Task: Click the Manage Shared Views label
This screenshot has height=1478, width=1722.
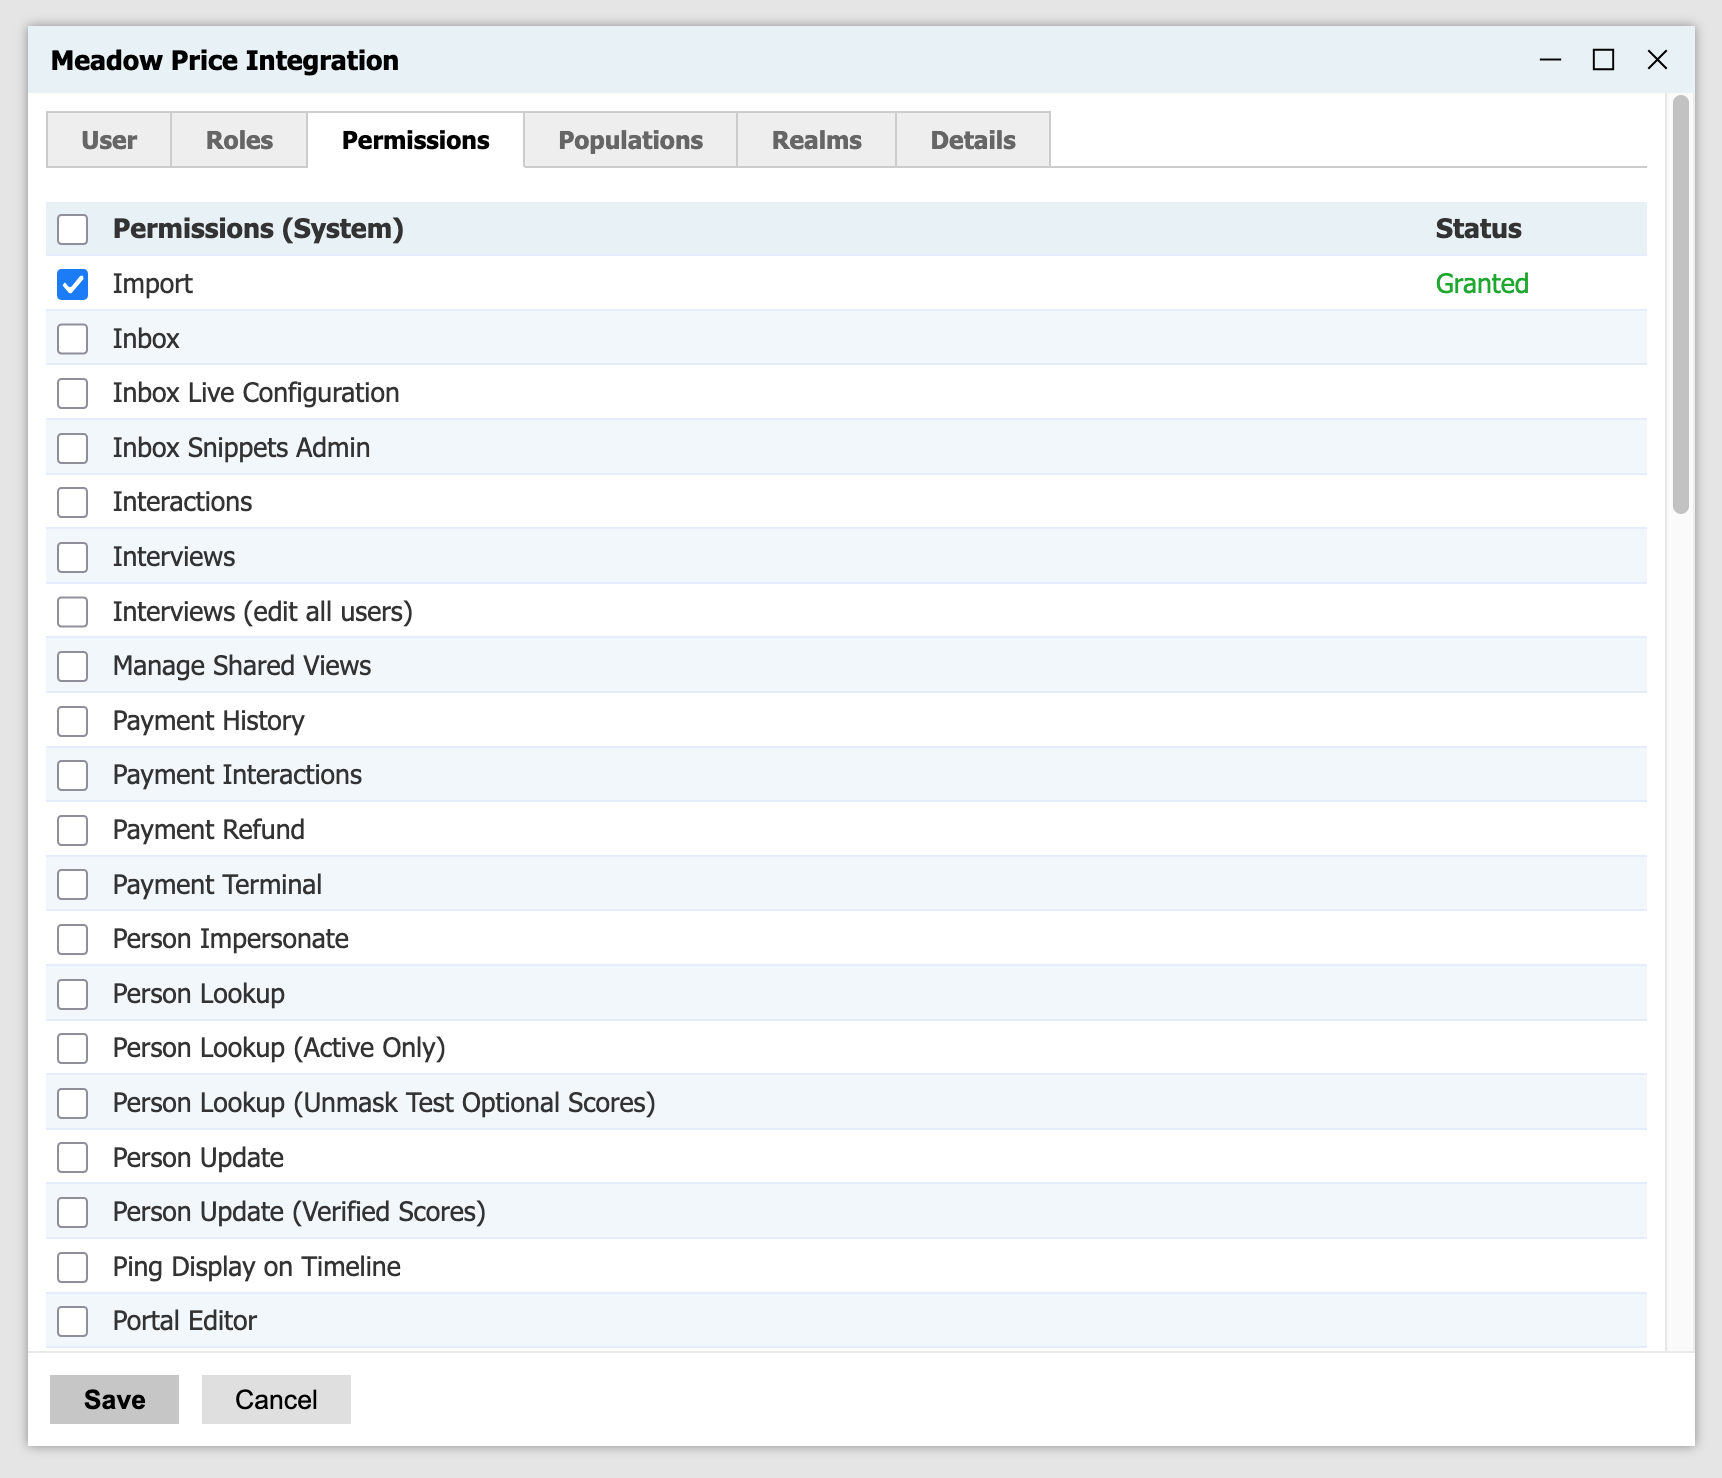Action: pyautogui.click(x=242, y=666)
